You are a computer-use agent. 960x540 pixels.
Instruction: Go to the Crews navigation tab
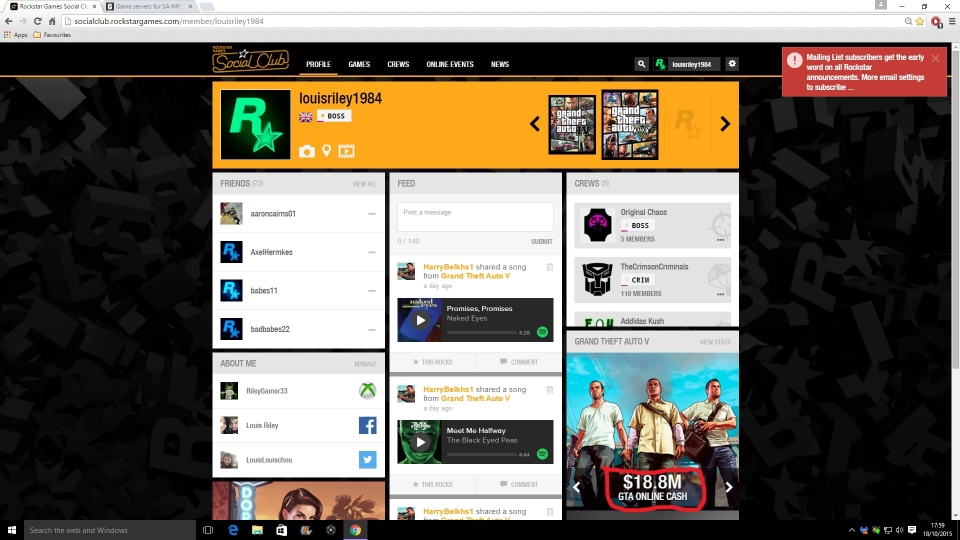coord(398,64)
